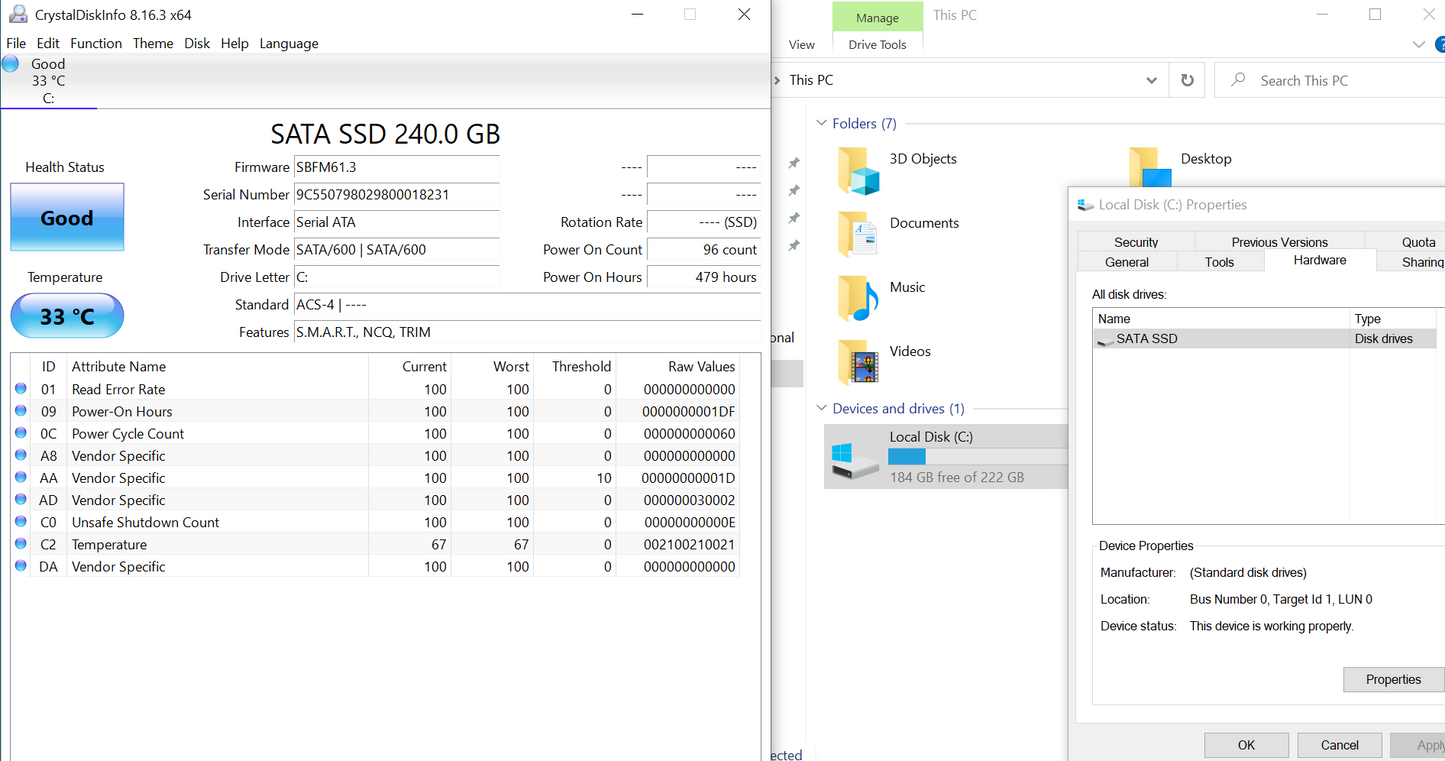1445x761 pixels.
Task: Switch to the Tools tab in Properties
Action: (x=1219, y=262)
